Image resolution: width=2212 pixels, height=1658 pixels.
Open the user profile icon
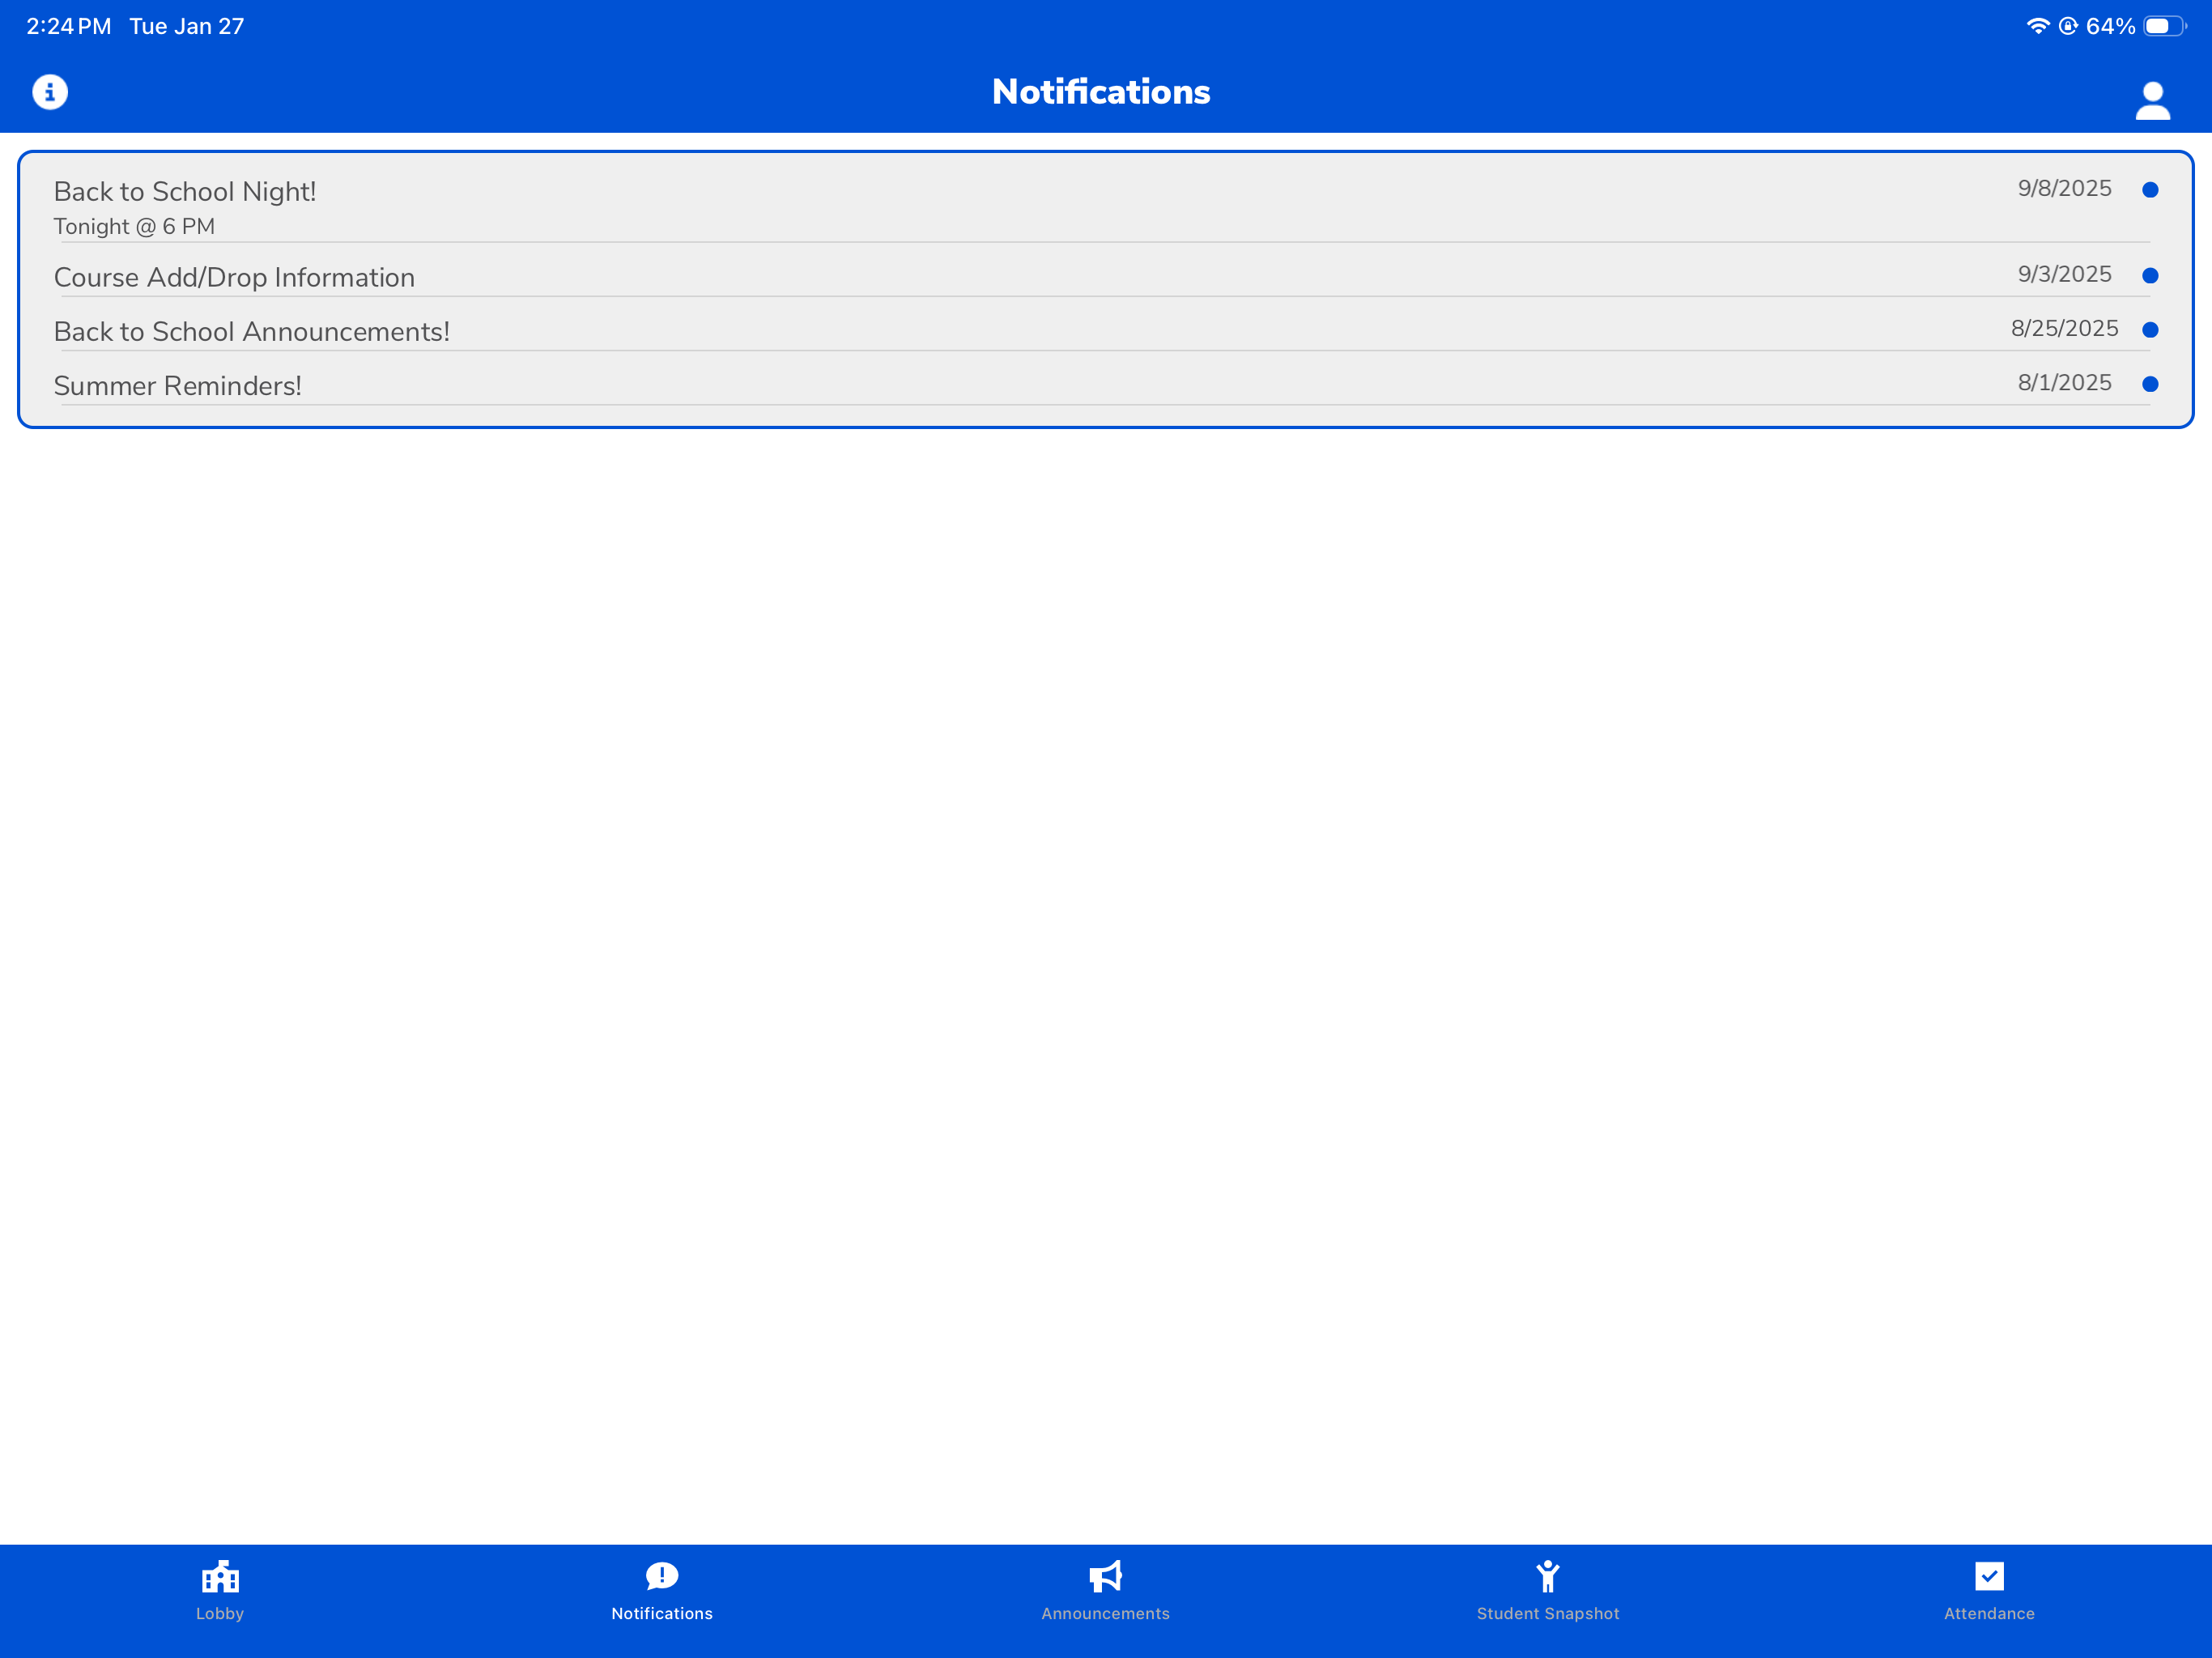click(x=2152, y=100)
